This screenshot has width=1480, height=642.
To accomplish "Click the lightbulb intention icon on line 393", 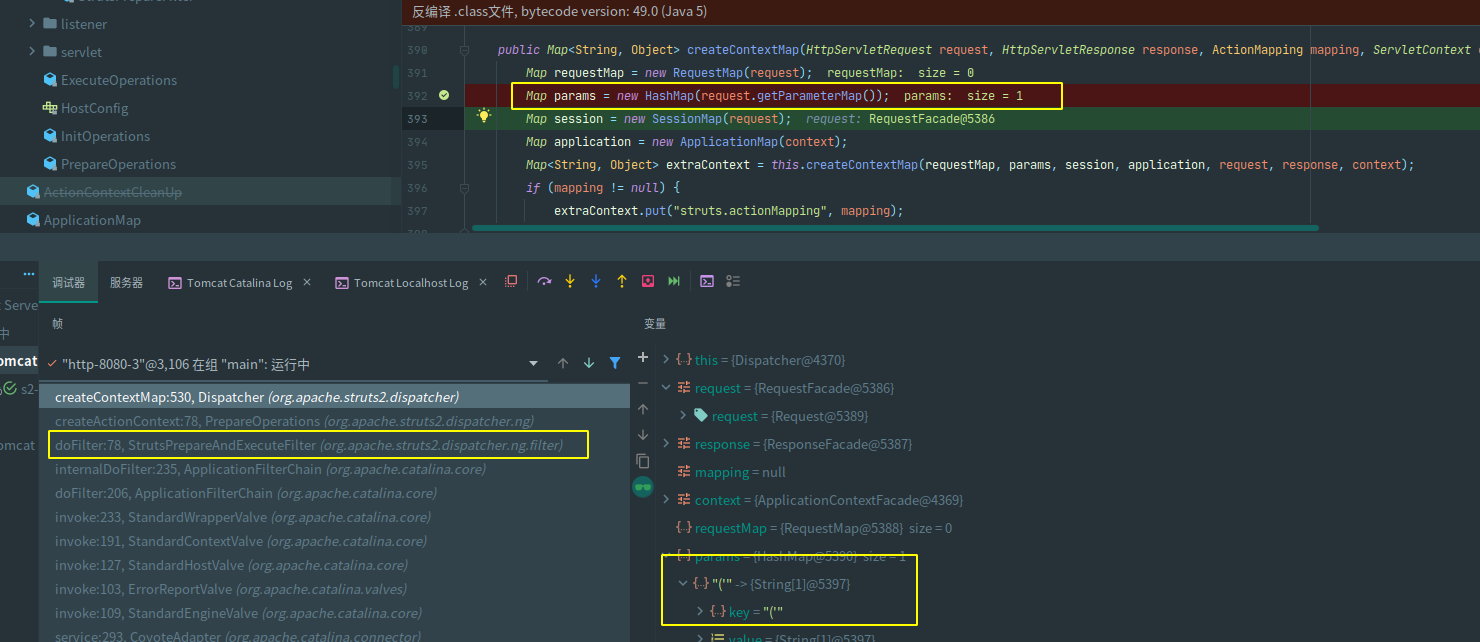I will [x=484, y=117].
